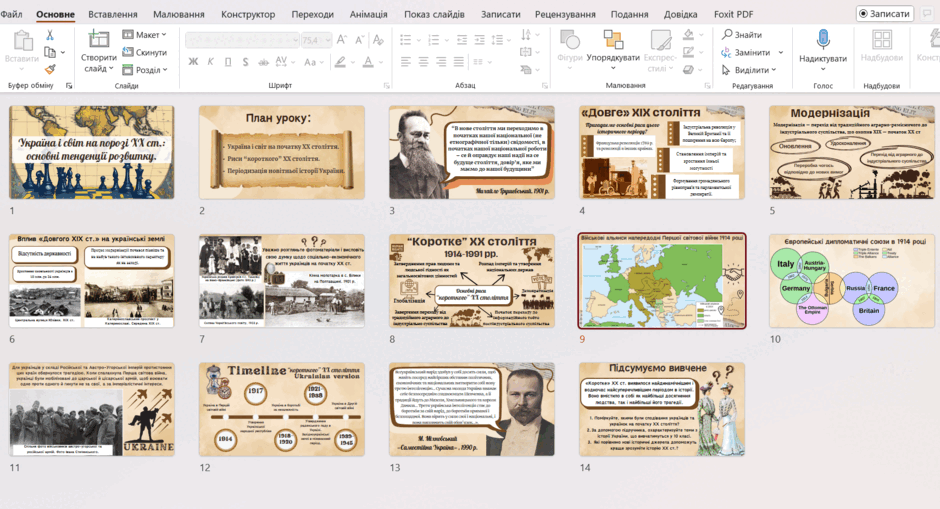Click the Add-ins (Надбудови) grid icon
Image resolution: width=940 pixels, height=509 pixels.
[x=881, y=40]
